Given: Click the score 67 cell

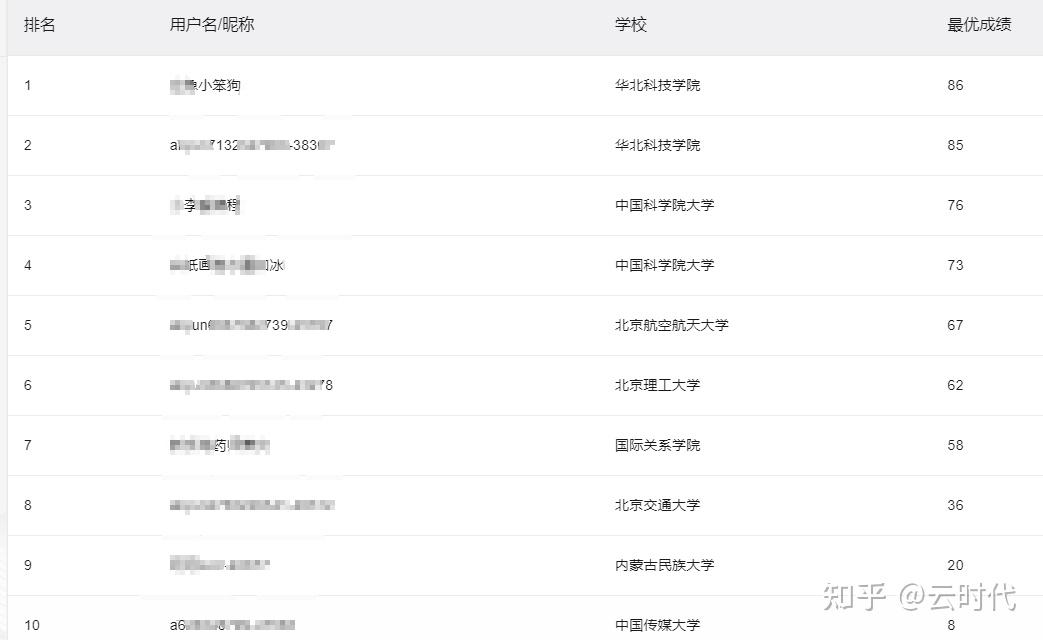Looking at the screenshot, I should point(955,326).
